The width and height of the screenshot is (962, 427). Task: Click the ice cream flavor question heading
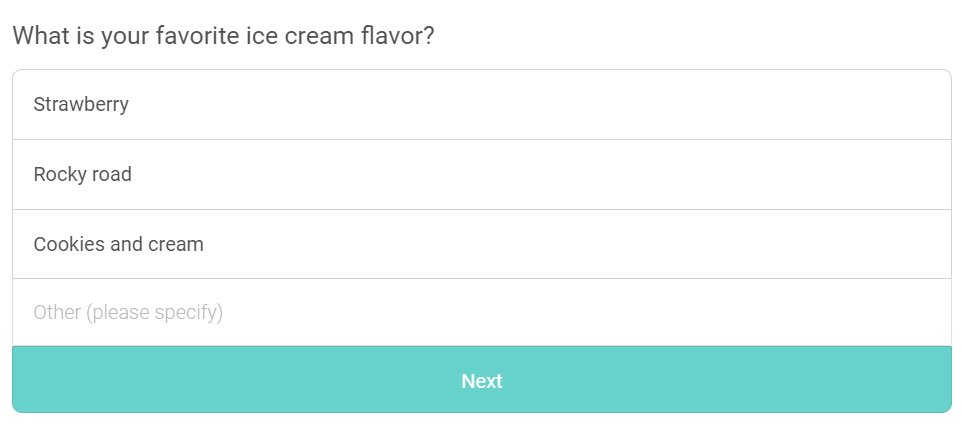pos(223,36)
